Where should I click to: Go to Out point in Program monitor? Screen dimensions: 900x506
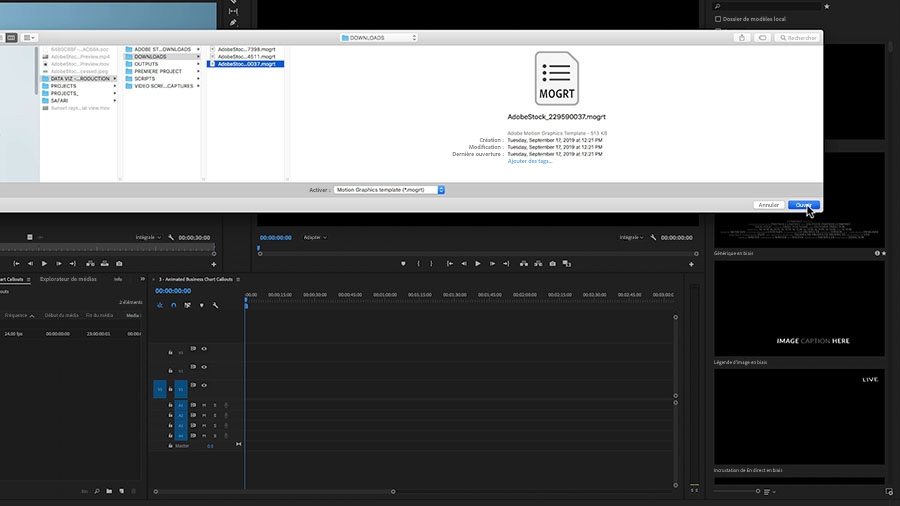coord(506,264)
